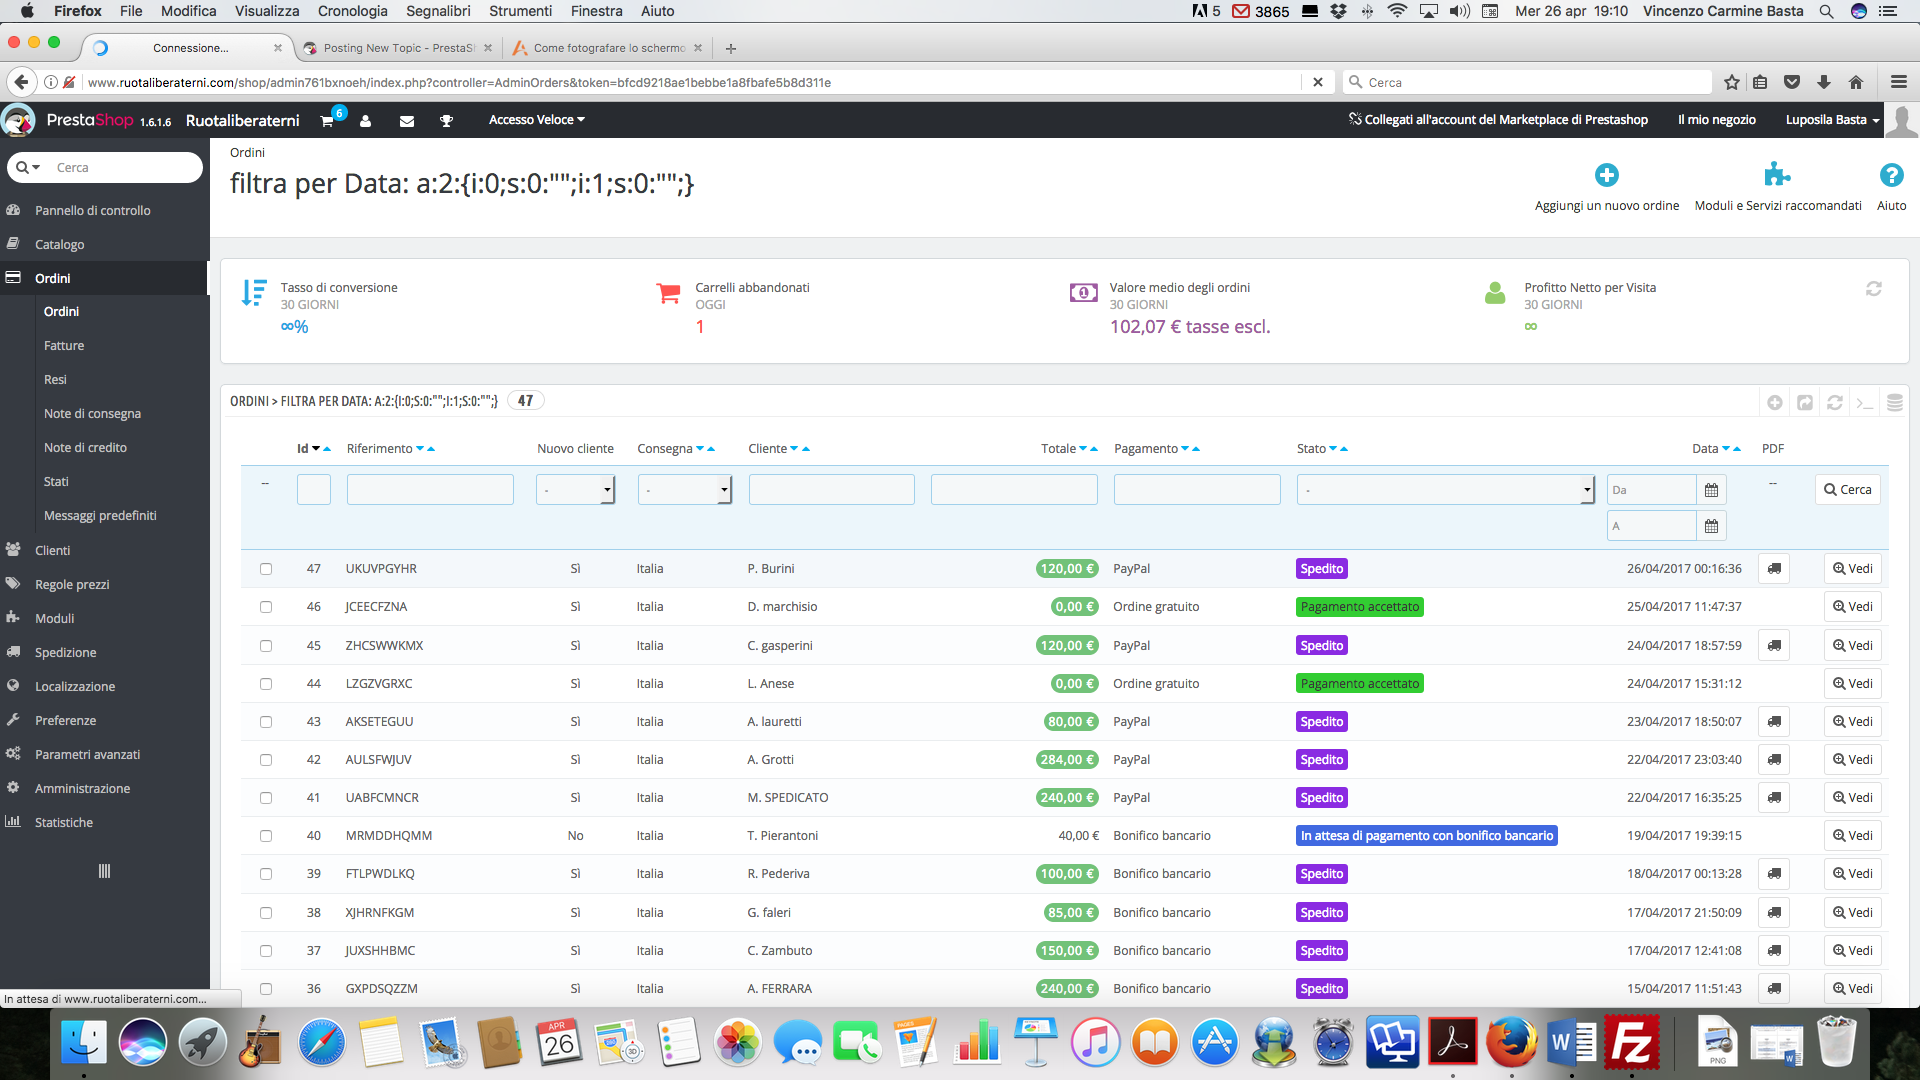This screenshot has height=1080, width=1920.
Task: Open calendar picker for Da date field
Action: 1711,490
